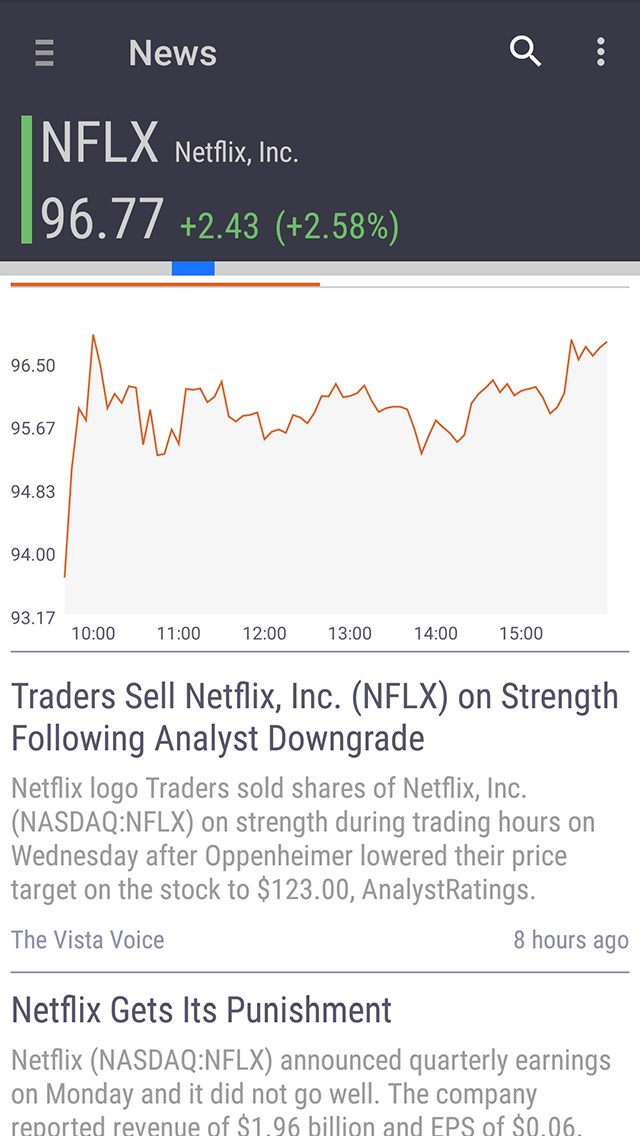Image resolution: width=640 pixels, height=1136 pixels.
Task: Tap the 96.77 stock price
Action: (x=102, y=220)
